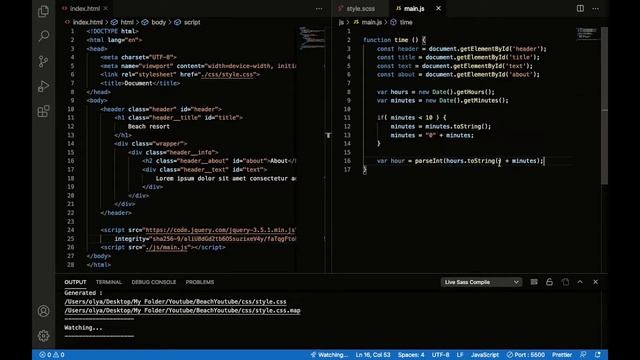Toggle the output scroll lock
The width and height of the screenshot is (640, 360).
549,282
